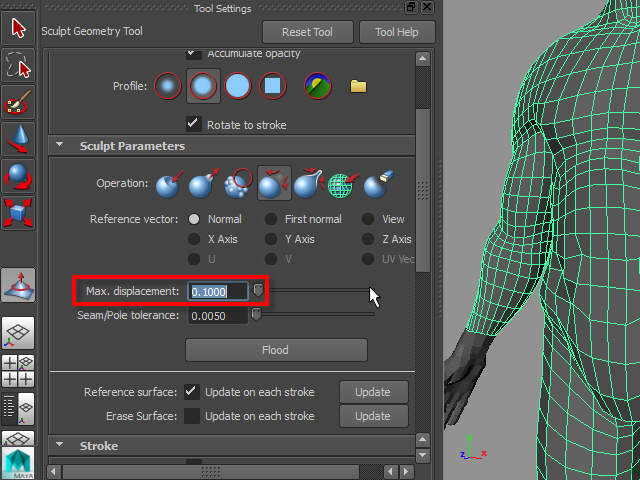Collapse the Sculpt Parameters section
The image size is (640, 480).
coord(59,146)
